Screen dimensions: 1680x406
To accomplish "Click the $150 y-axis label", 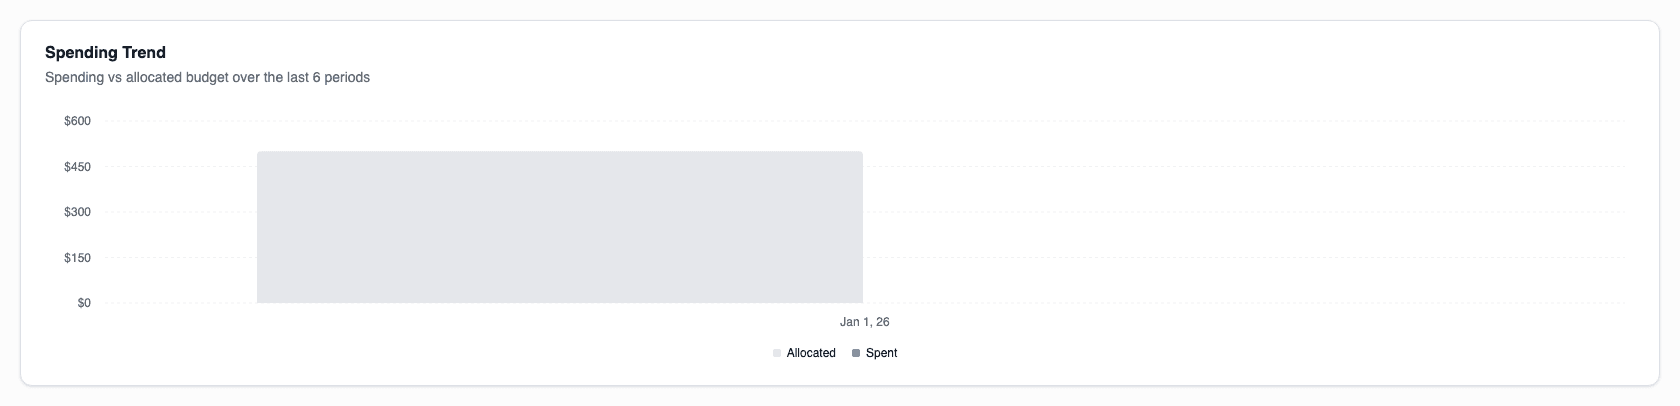I will pyautogui.click(x=77, y=258).
